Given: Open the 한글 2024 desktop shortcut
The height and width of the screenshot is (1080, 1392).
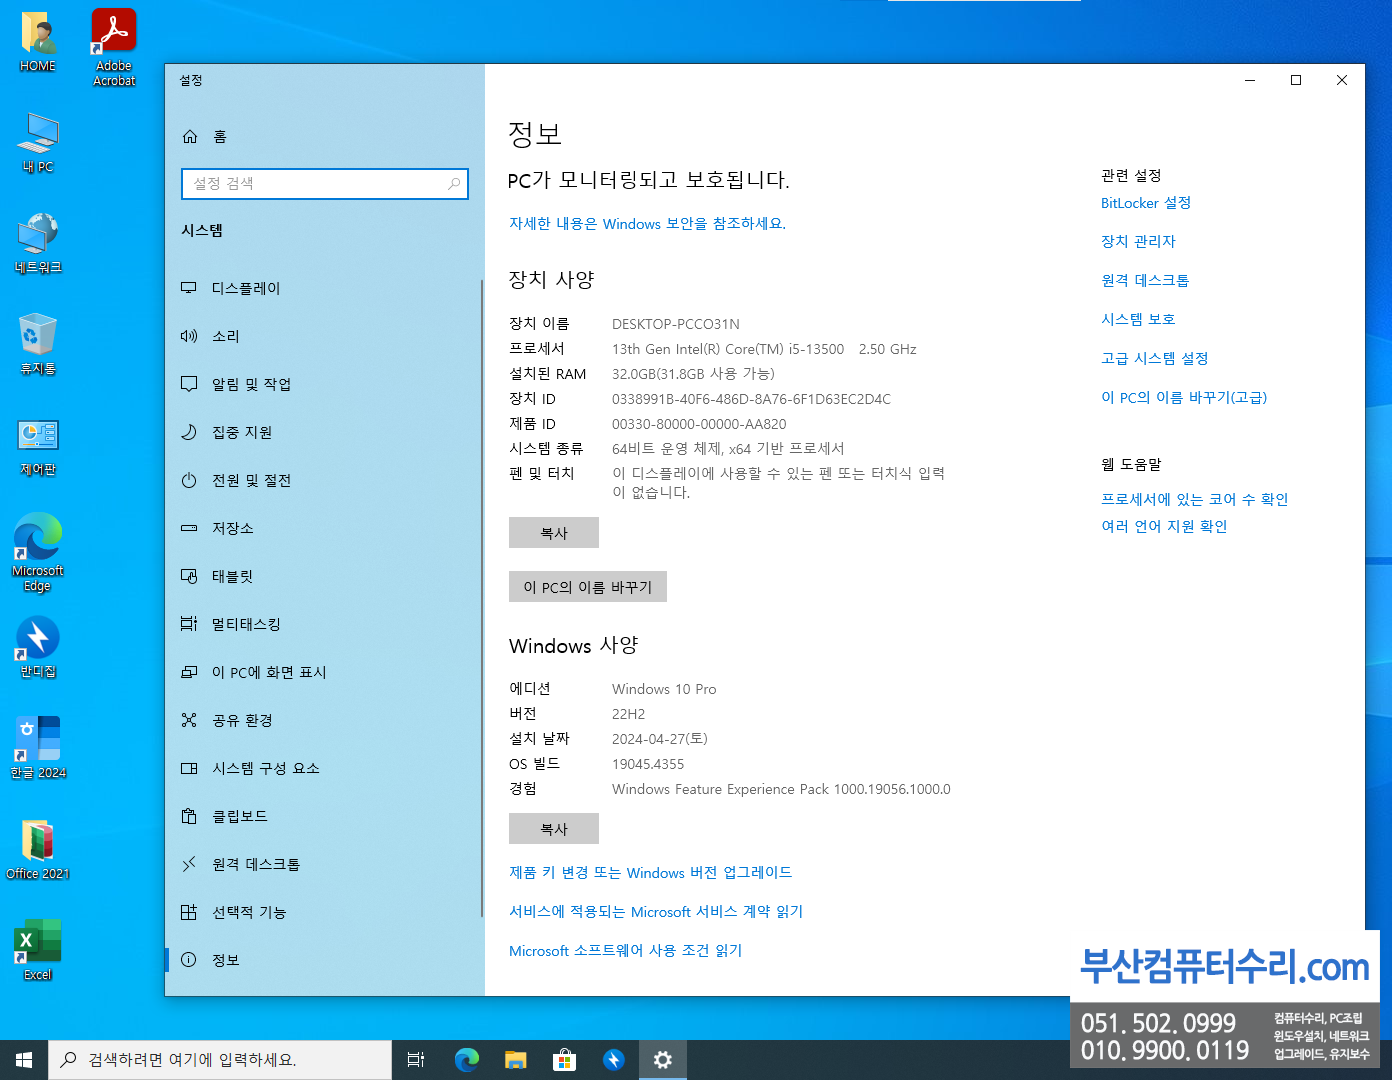Looking at the screenshot, I should coord(38,747).
